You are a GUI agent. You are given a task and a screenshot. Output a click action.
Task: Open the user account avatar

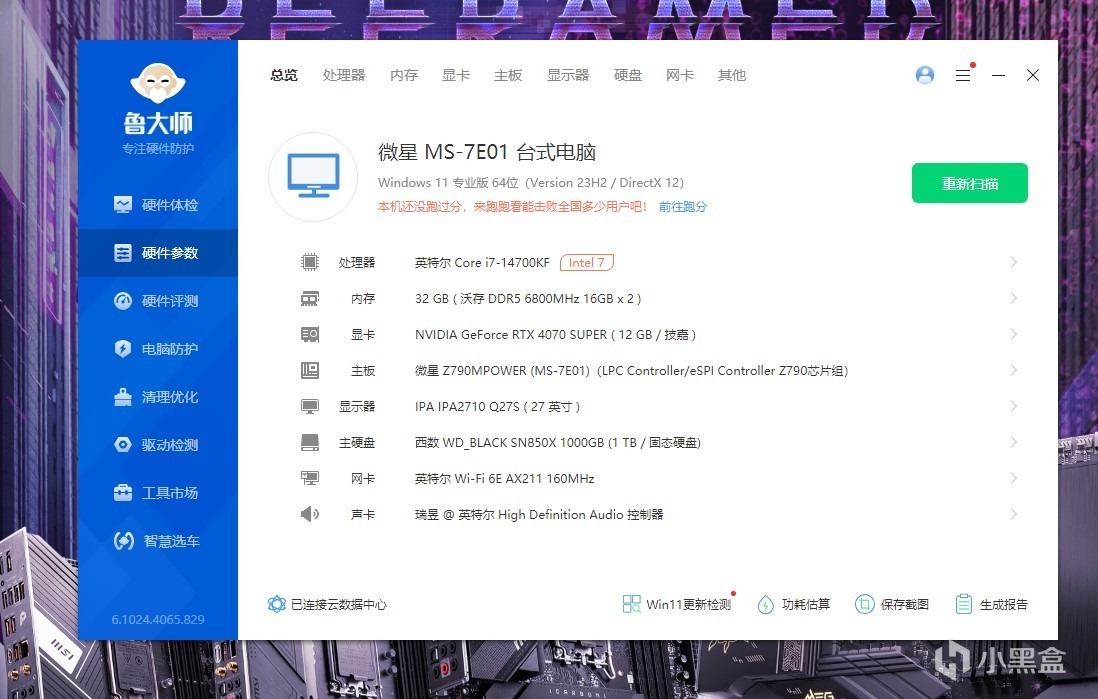(x=924, y=75)
